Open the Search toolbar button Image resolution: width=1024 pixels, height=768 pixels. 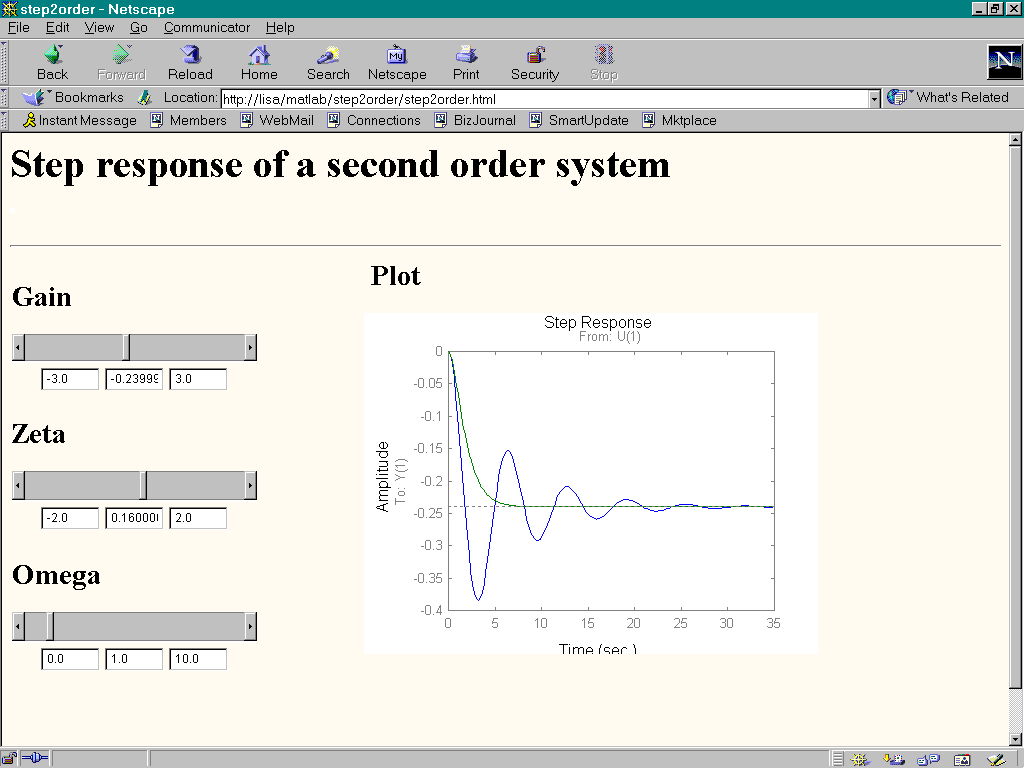(x=328, y=63)
